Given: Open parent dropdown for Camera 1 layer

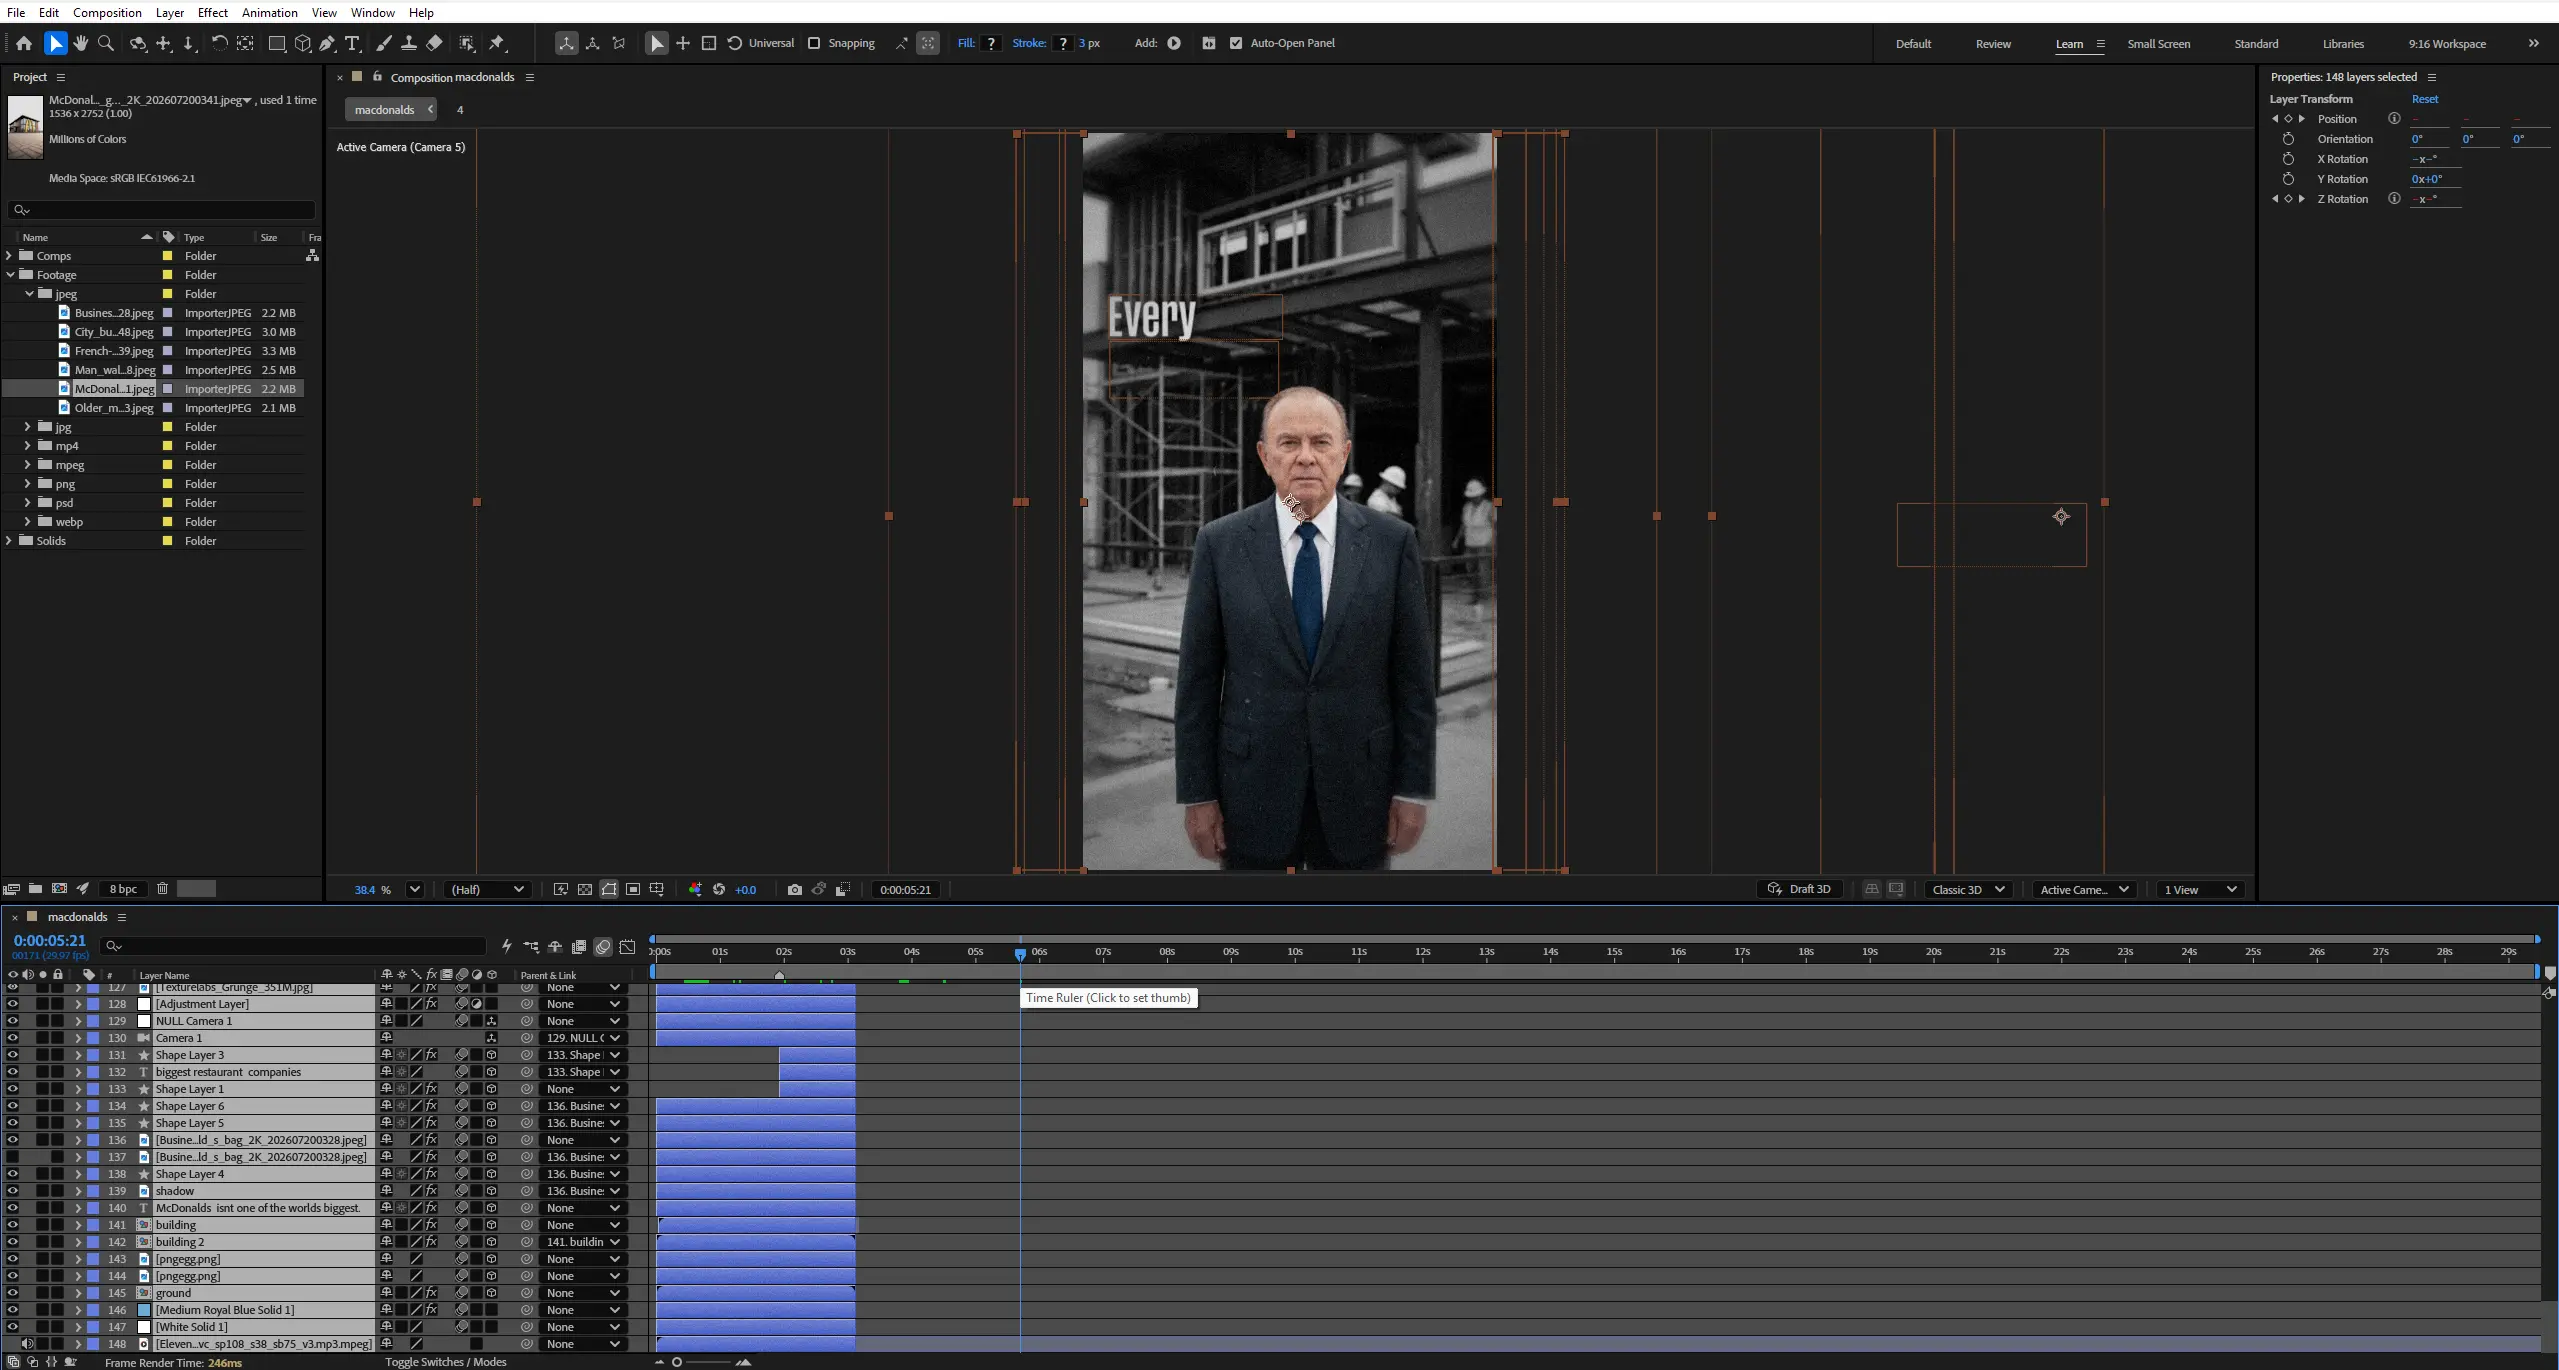Looking at the screenshot, I should [584, 1038].
